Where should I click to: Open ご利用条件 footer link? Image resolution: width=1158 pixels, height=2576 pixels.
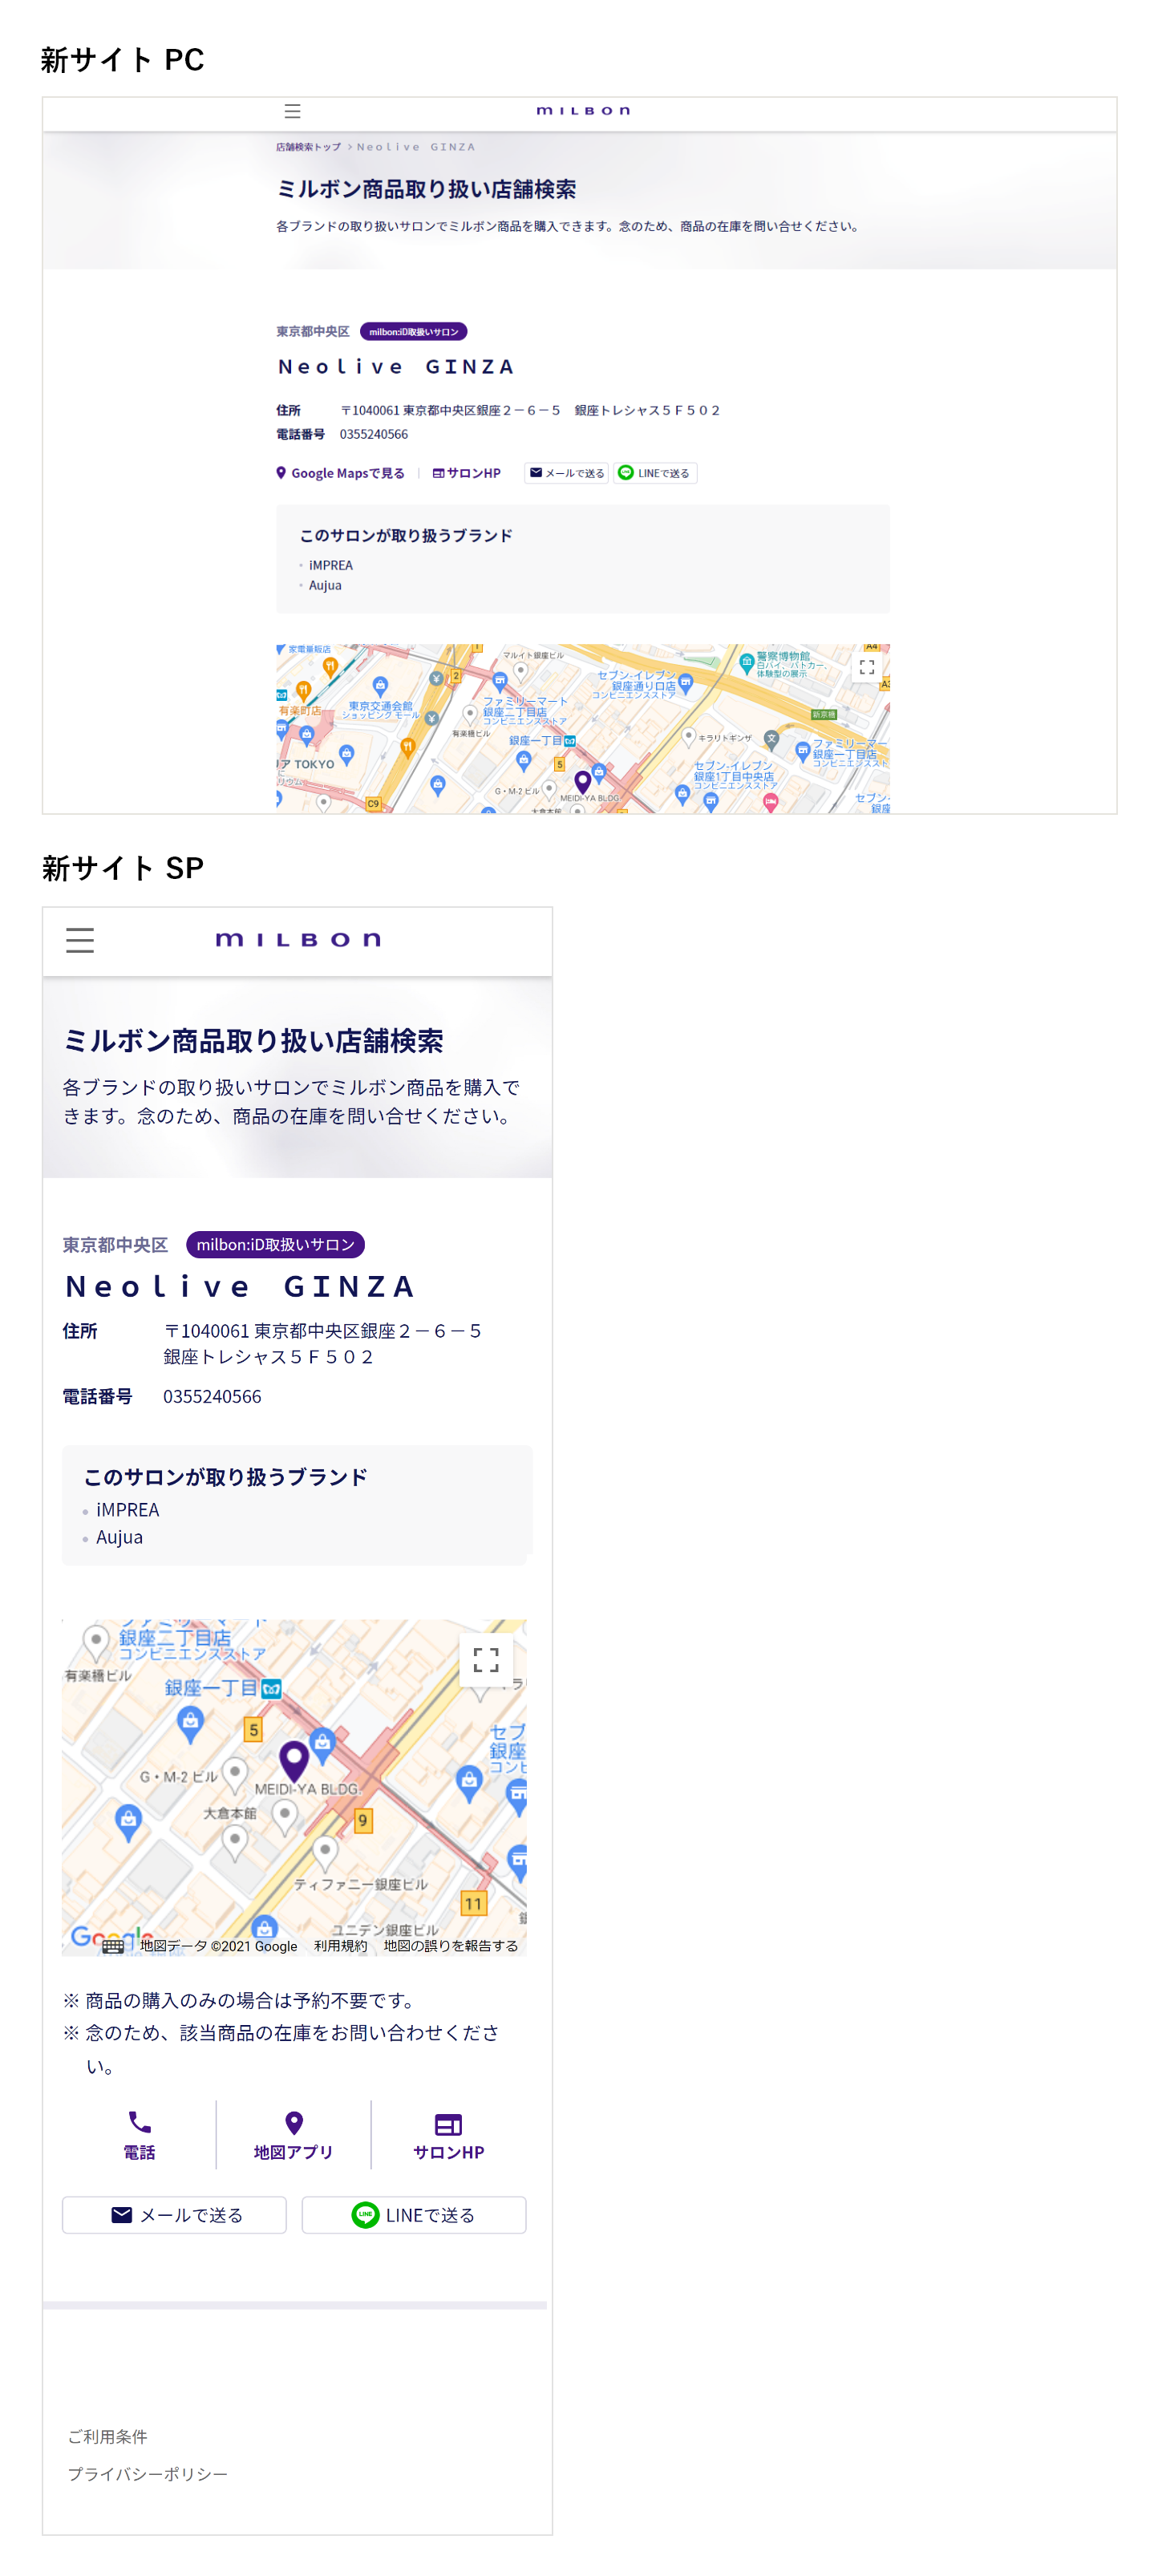click(107, 2437)
